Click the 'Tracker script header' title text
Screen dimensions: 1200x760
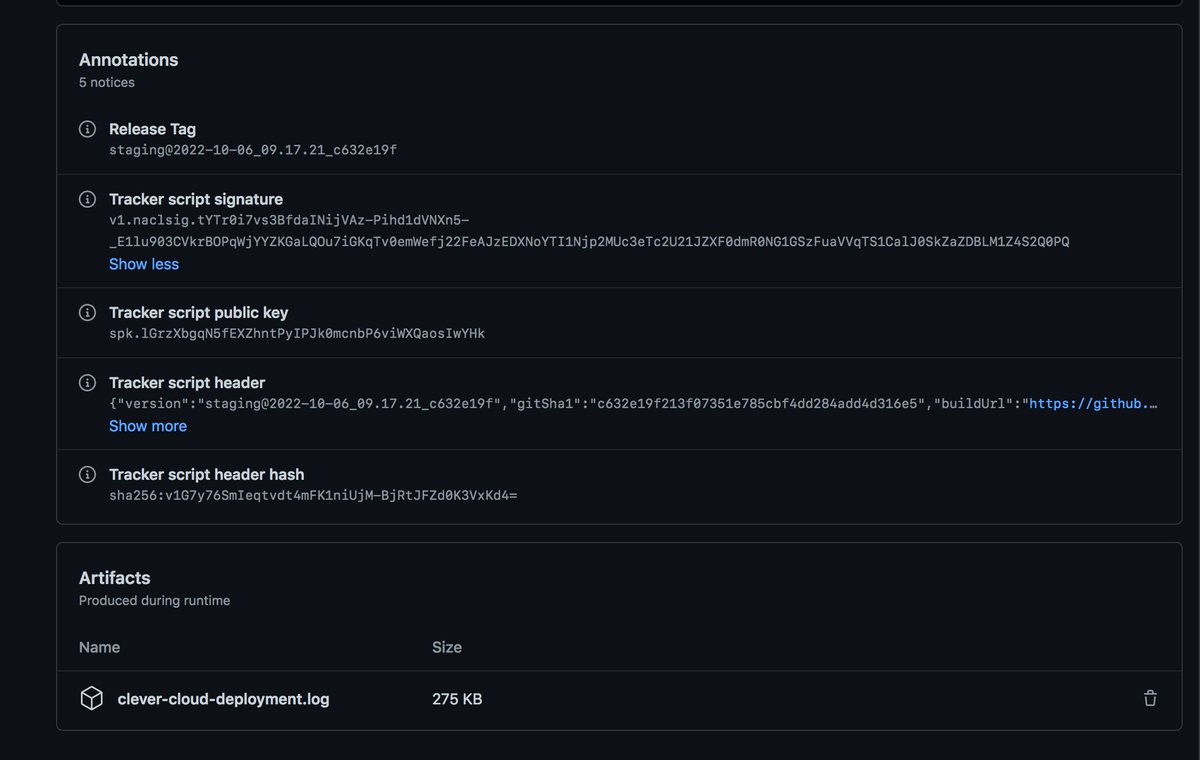point(187,382)
